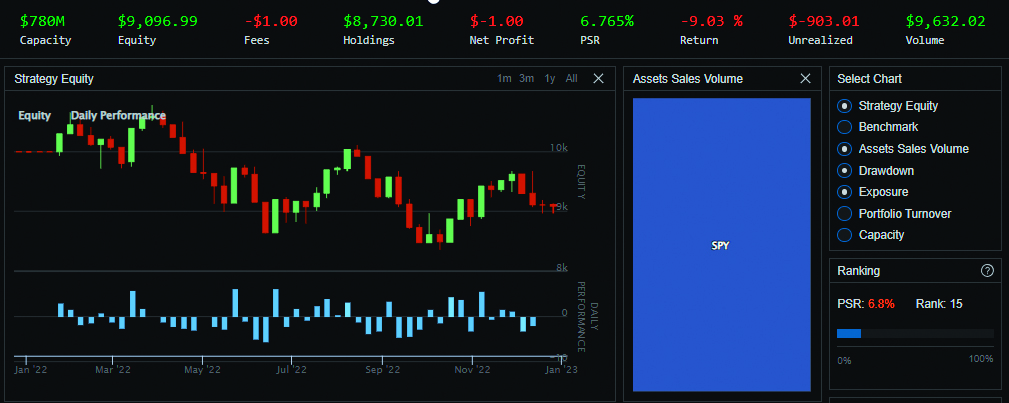
Task: Click the Equity legend label
Action: pos(35,116)
